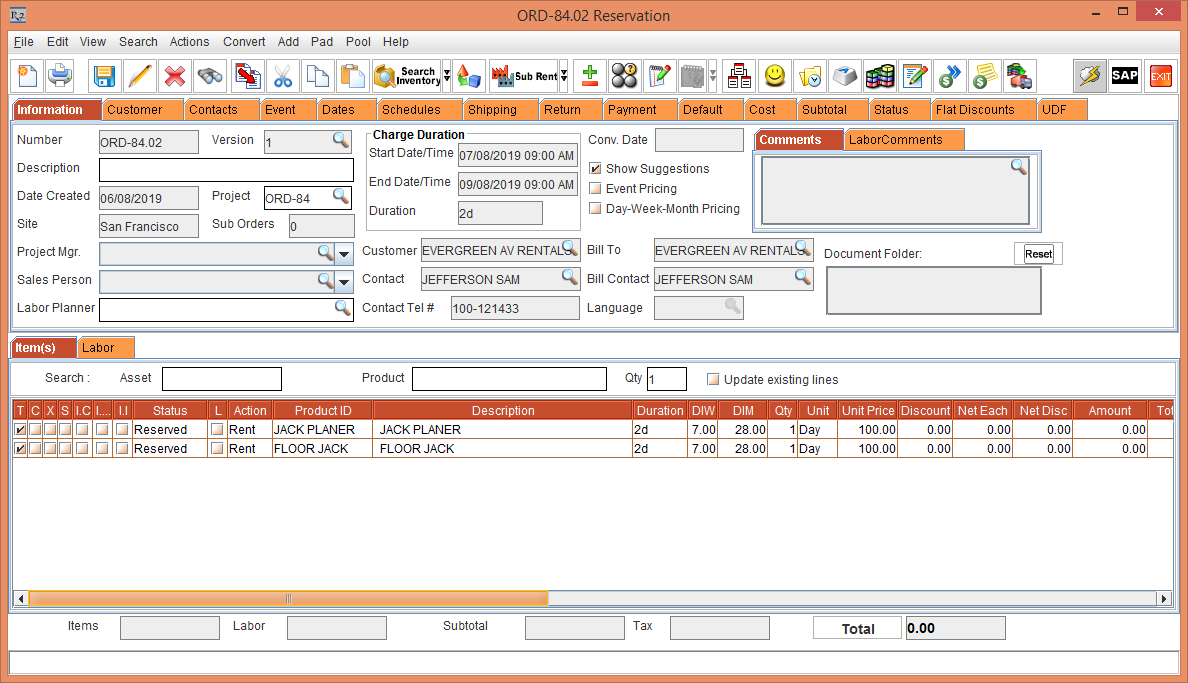
Task: Open the Sales Person dropdown
Action: tap(344, 281)
